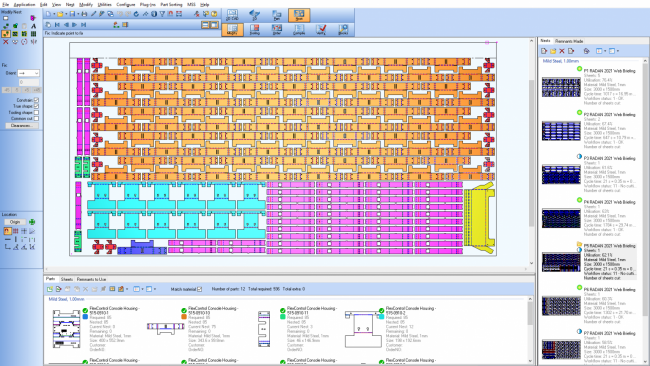
Task: Select the 3D mode button
Action: (x=255, y=15)
